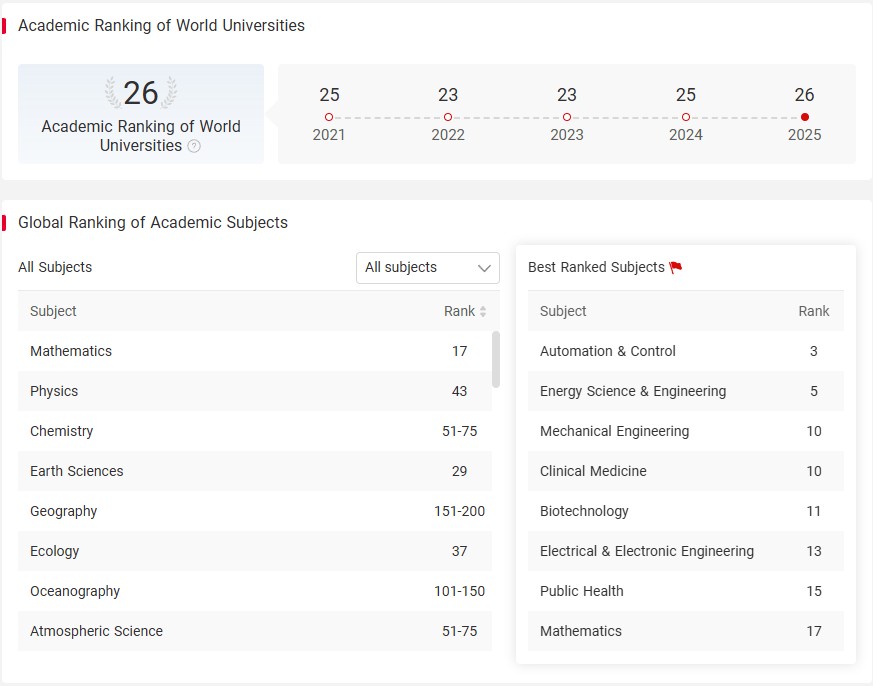
Task: Select the 2022 ranking marker
Action: point(448,117)
